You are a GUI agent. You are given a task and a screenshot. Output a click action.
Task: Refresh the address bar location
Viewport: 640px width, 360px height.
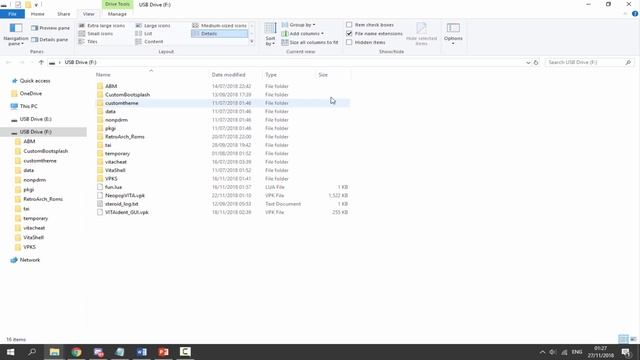(x=536, y=62)
